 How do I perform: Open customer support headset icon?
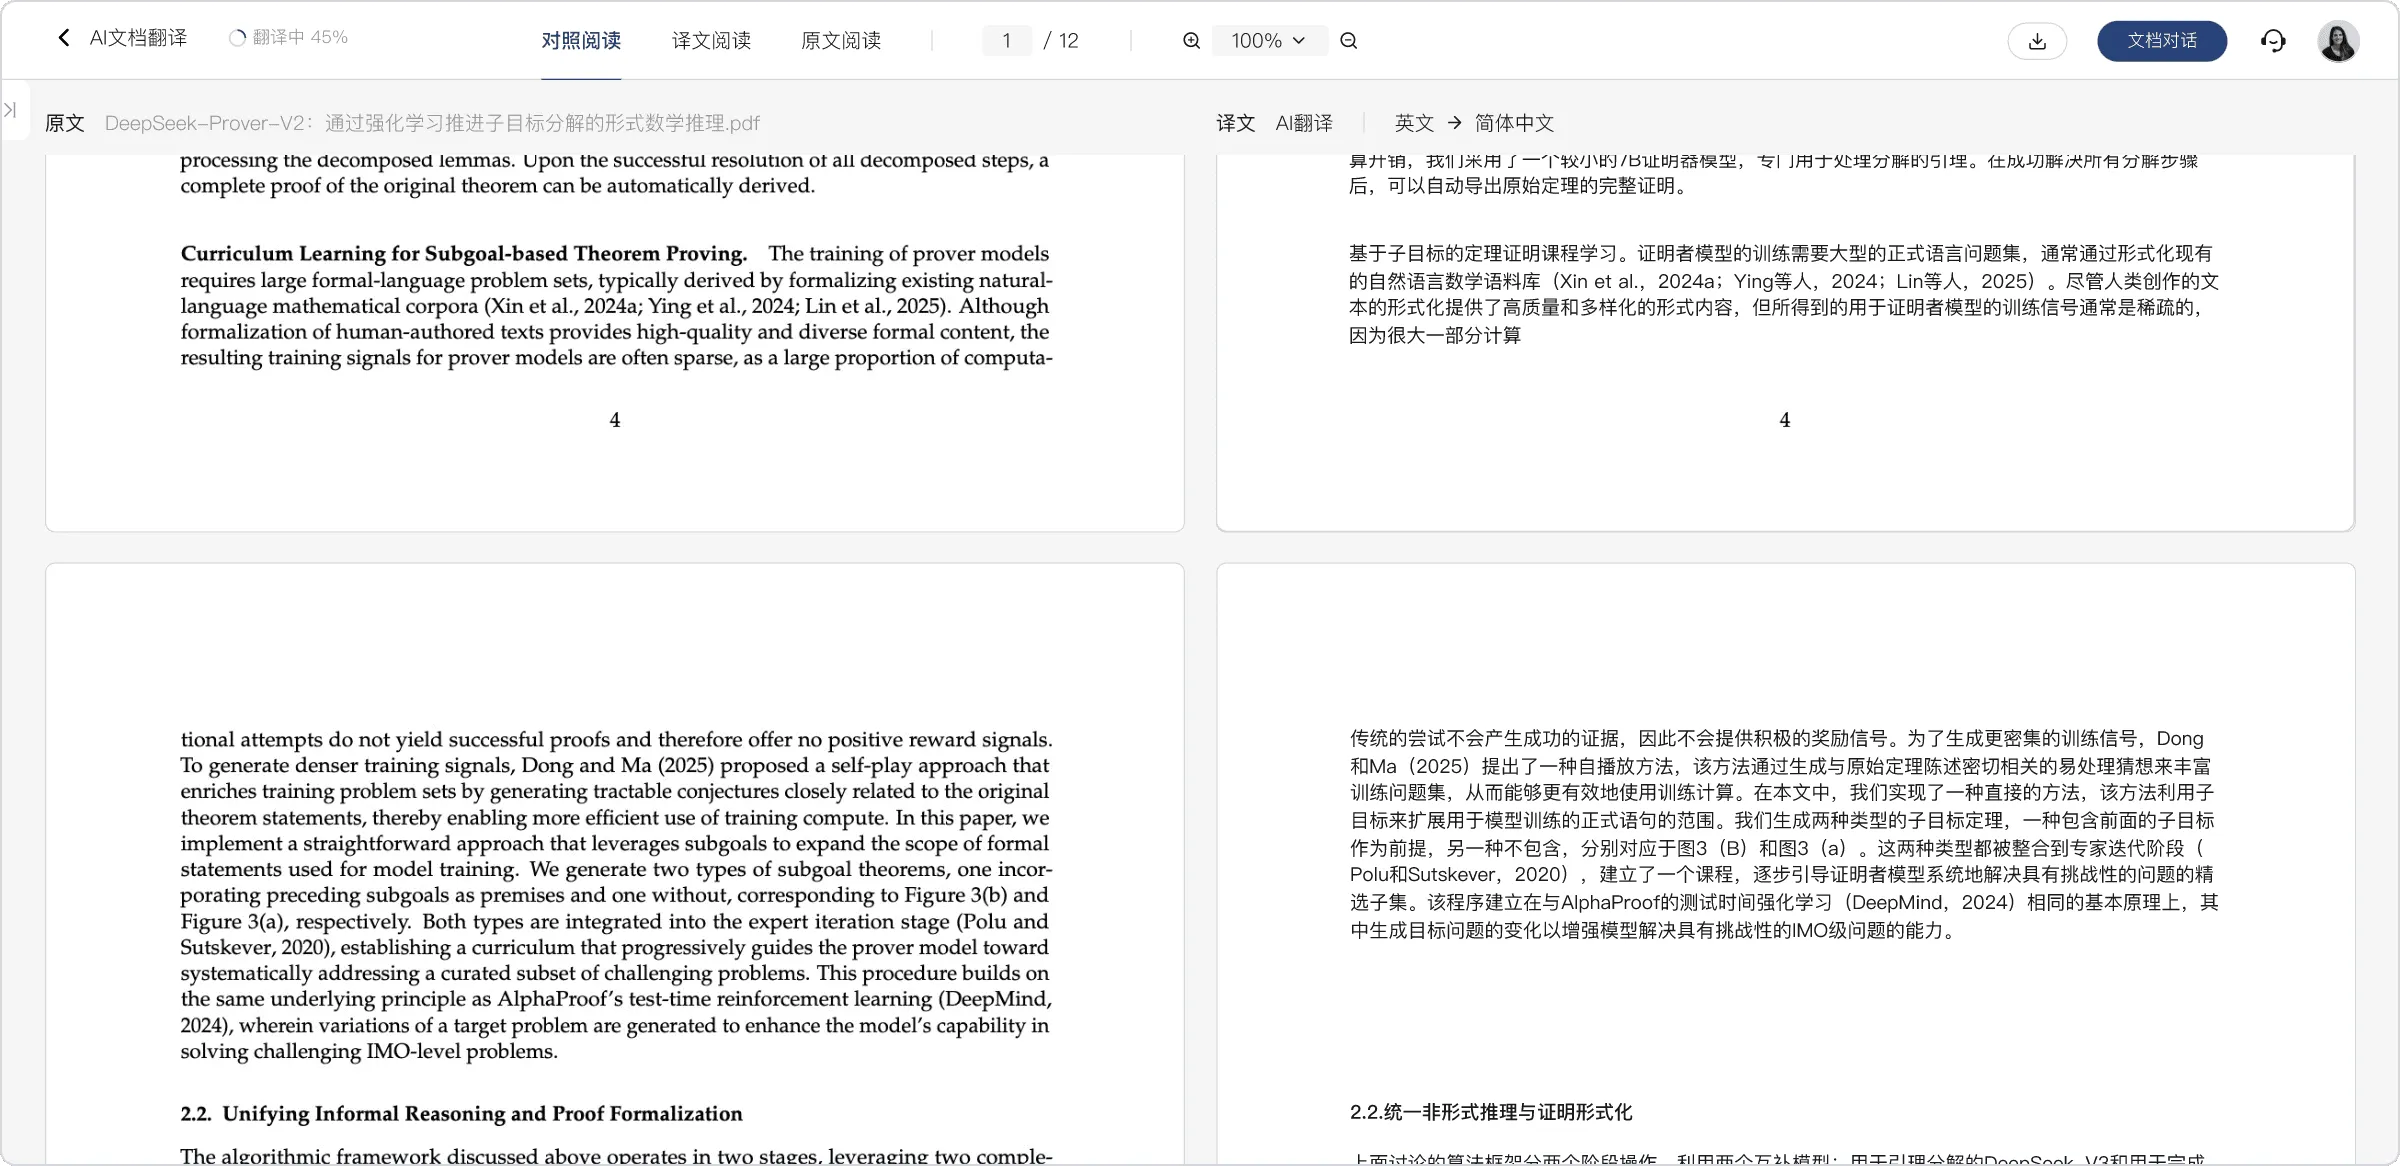2273,41
